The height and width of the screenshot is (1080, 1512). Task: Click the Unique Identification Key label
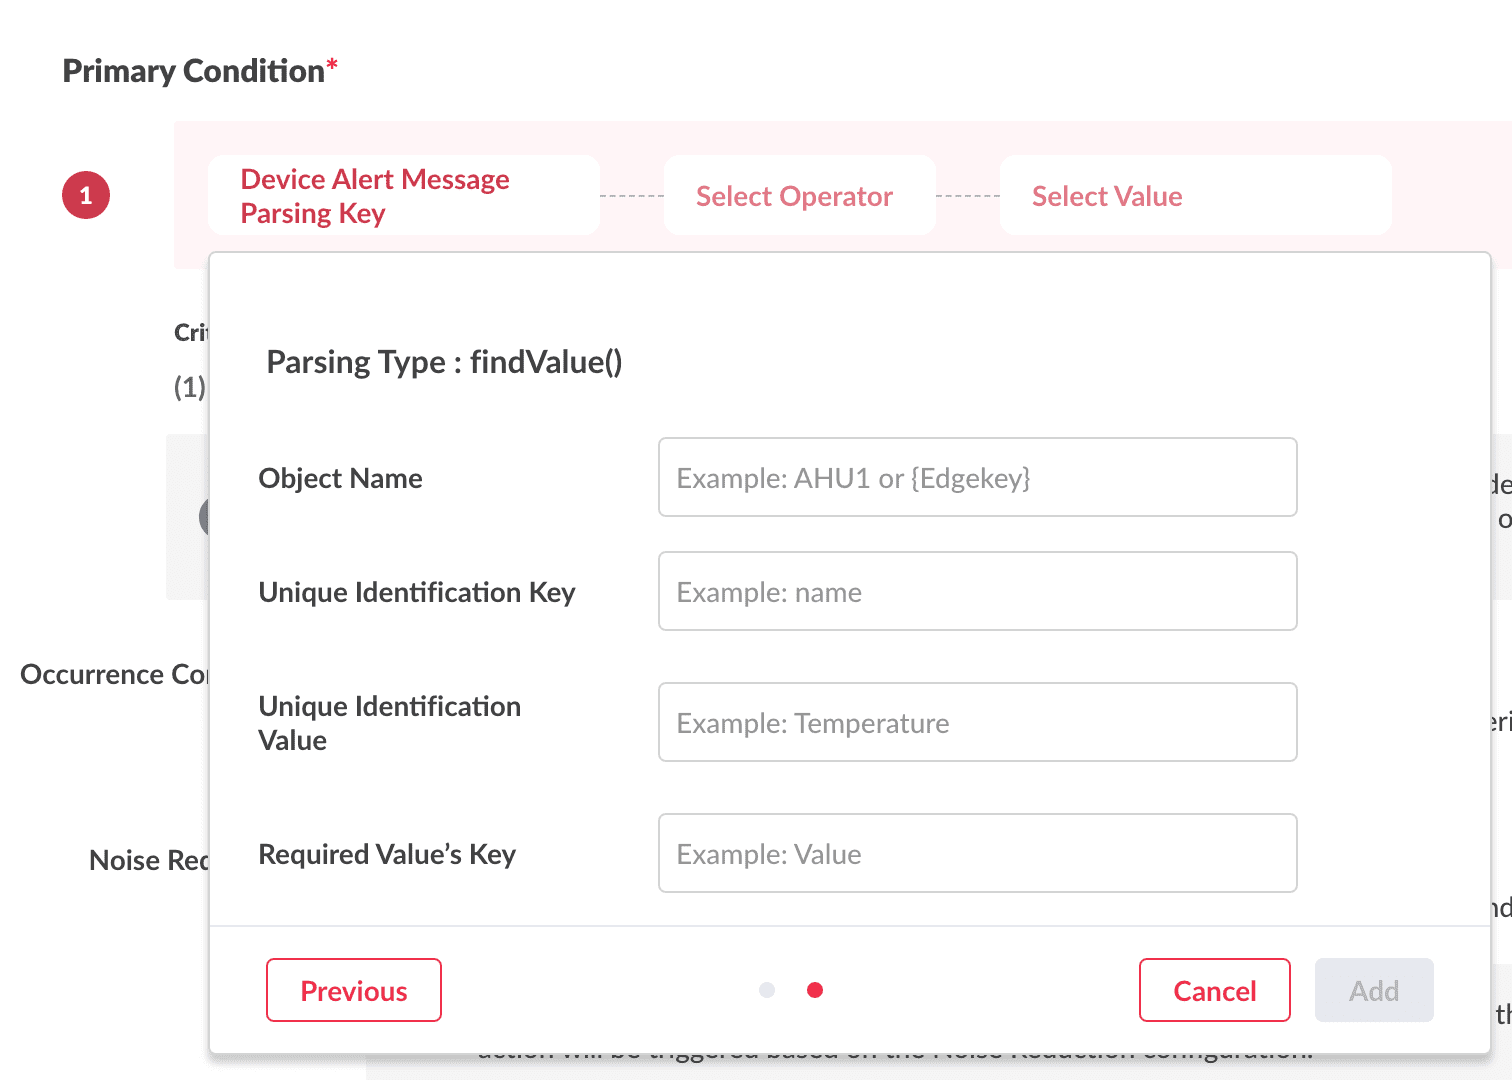point(416,593)
